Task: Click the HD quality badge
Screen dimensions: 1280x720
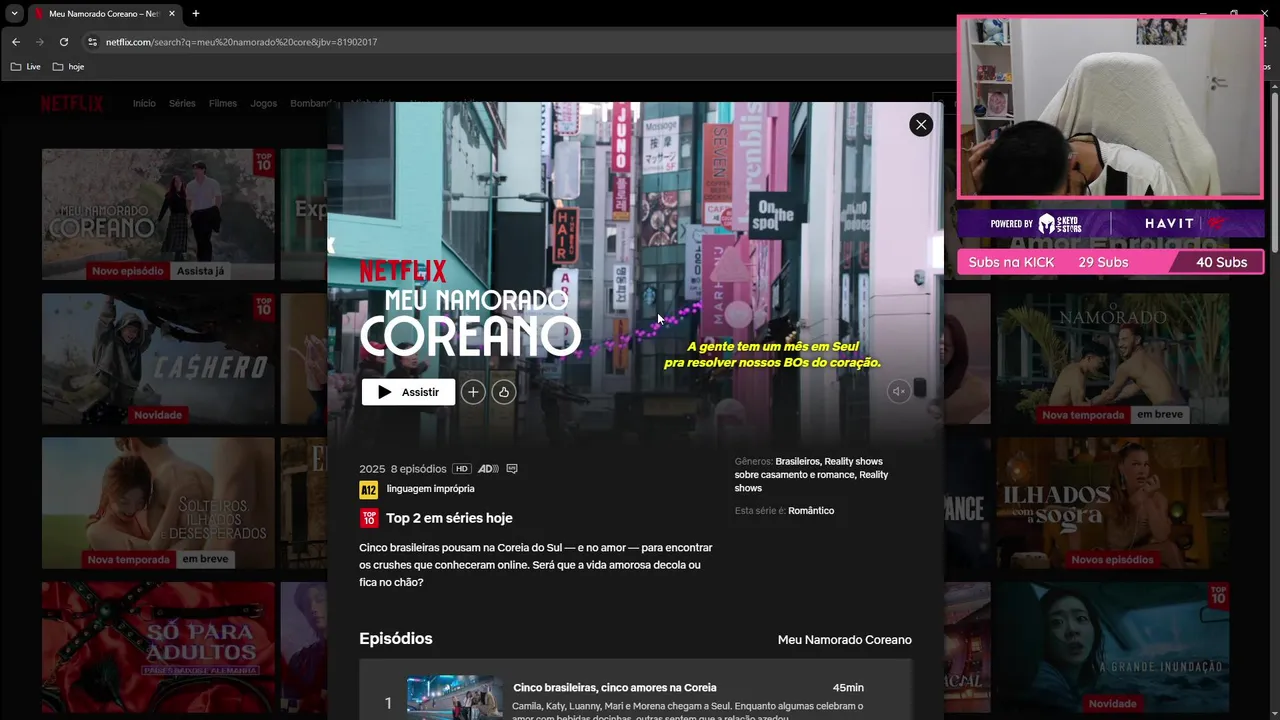Action: pyautogui.click(x=461, y=469)
